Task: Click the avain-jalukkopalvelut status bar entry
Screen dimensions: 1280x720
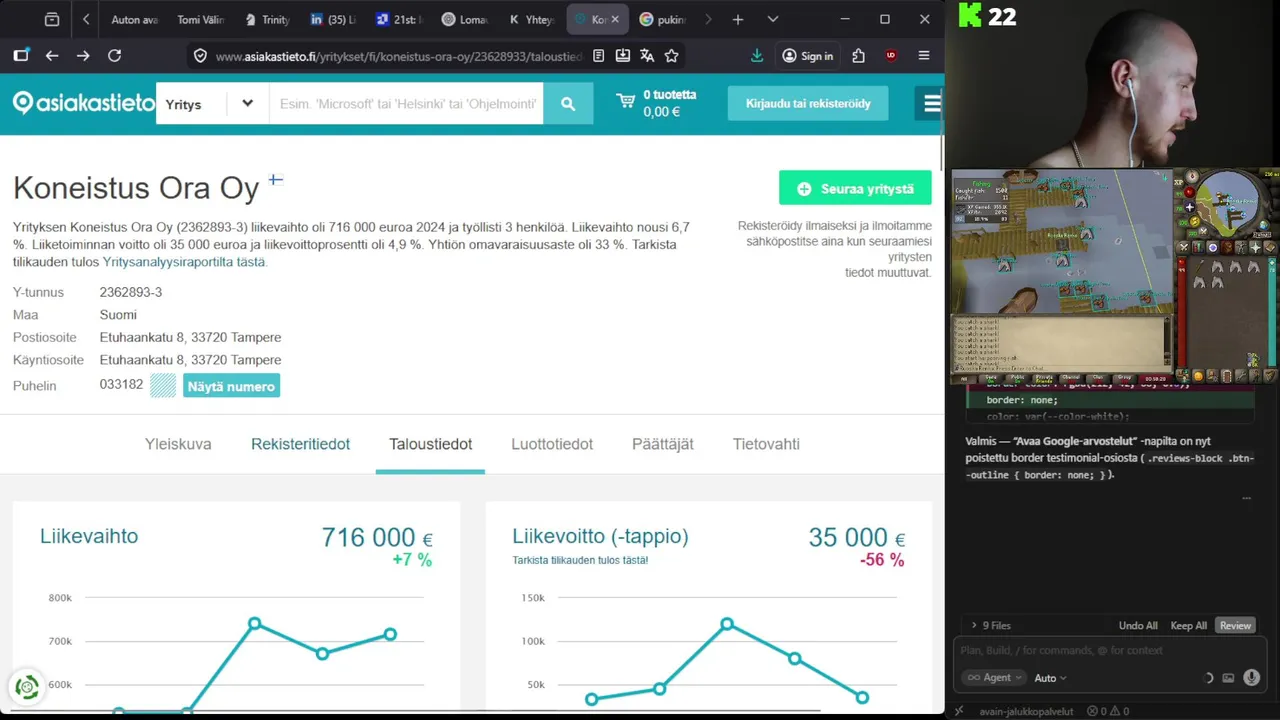Action: [x=1026, y=711]
